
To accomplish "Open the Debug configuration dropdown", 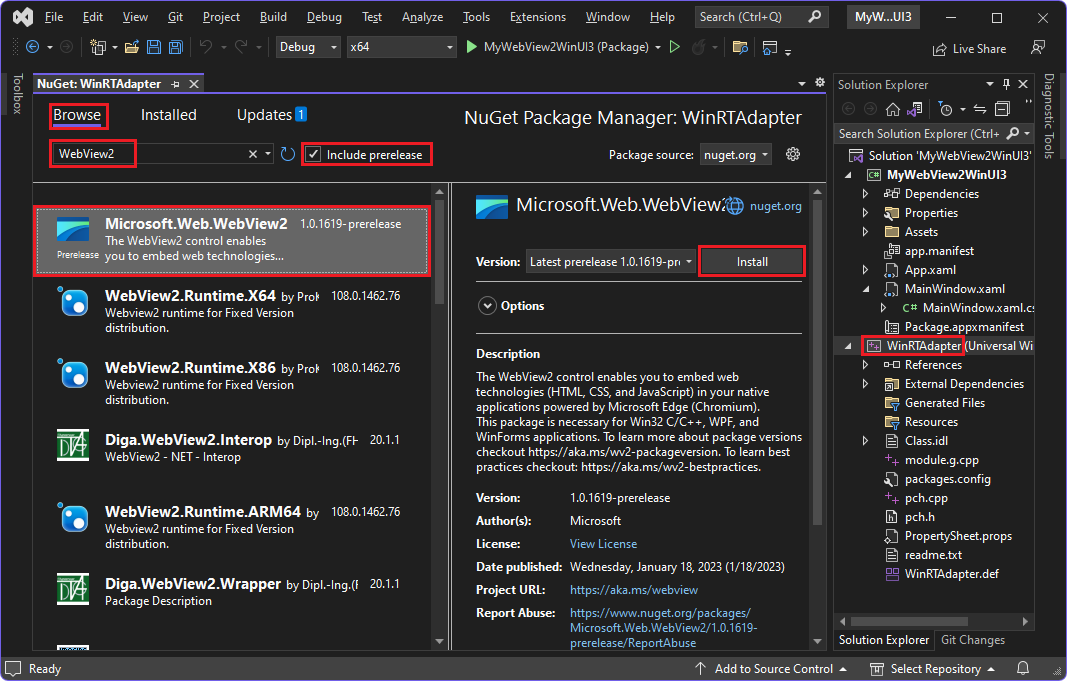I will [x=308, y=47].
